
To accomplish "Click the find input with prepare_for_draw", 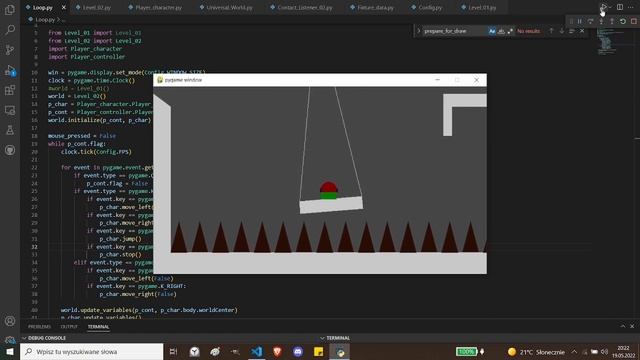I will click(x=455, y=31).
